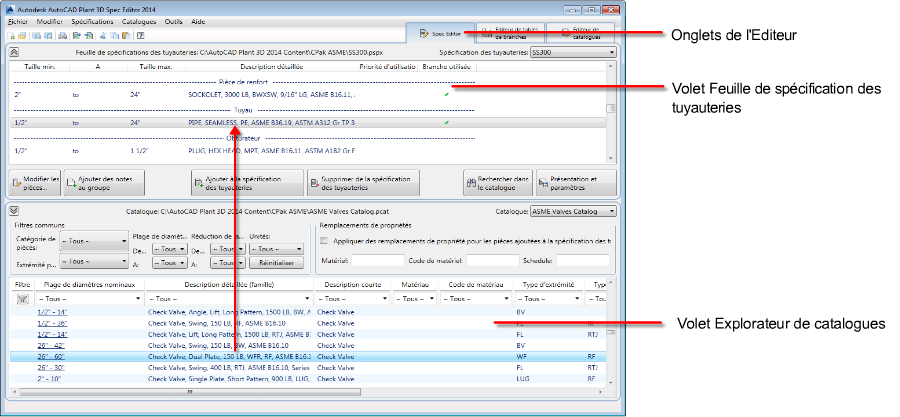900x417 pixels.
Task: Open the Type d'extrémité column filter
Action: (x=548, y=299)
